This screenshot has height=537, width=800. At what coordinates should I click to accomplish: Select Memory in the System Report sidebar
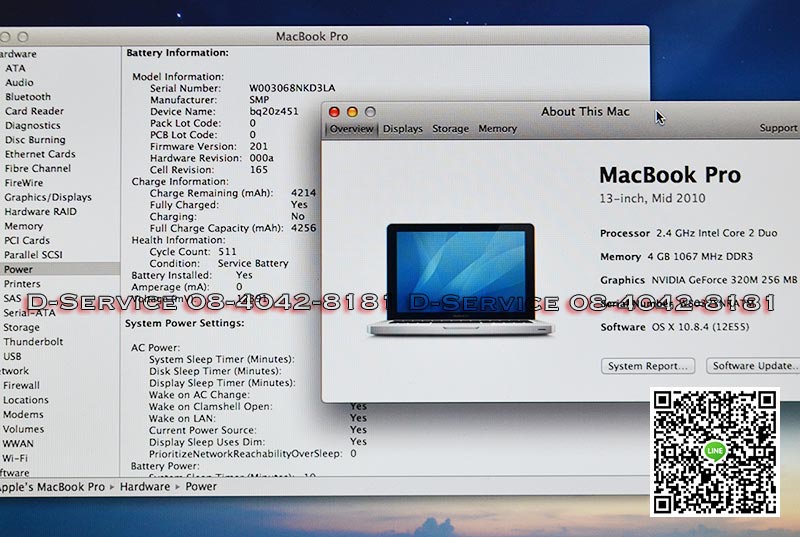coord(23,226)
